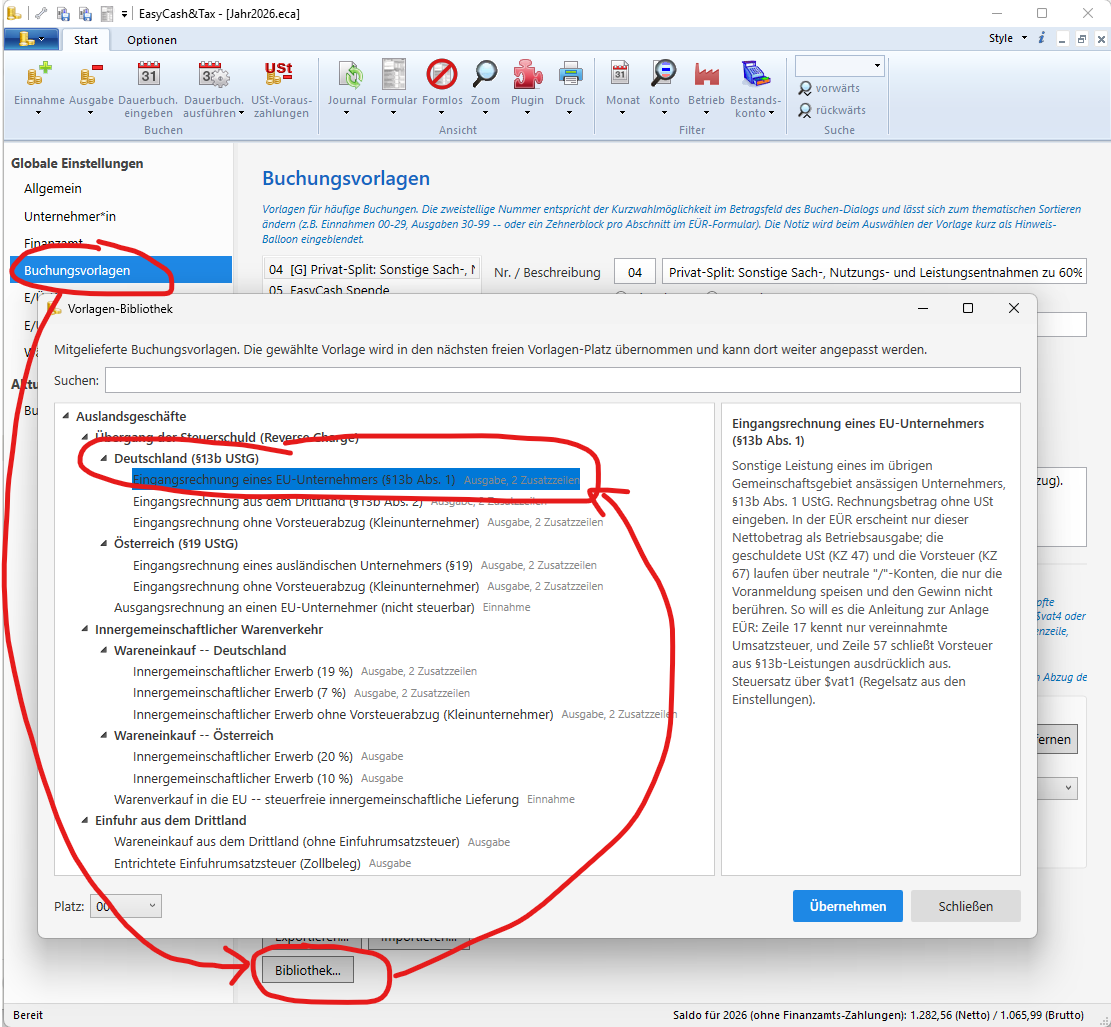Click Dauerbuch. ausführen gear calendar icon
Viewport: 1111px width, 1027px height.
coord(213,74)
